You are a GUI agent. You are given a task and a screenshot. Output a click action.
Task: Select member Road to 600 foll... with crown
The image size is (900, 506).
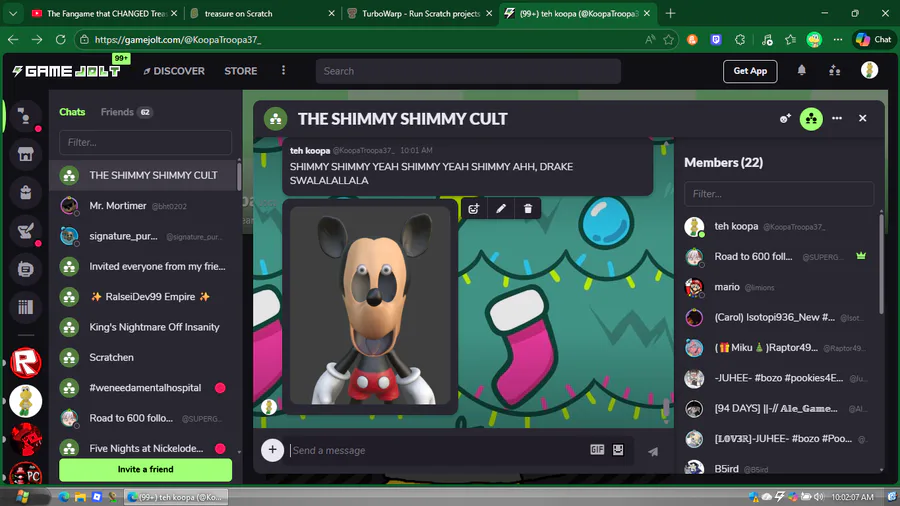pyautogui.click(x=778, y=256)
